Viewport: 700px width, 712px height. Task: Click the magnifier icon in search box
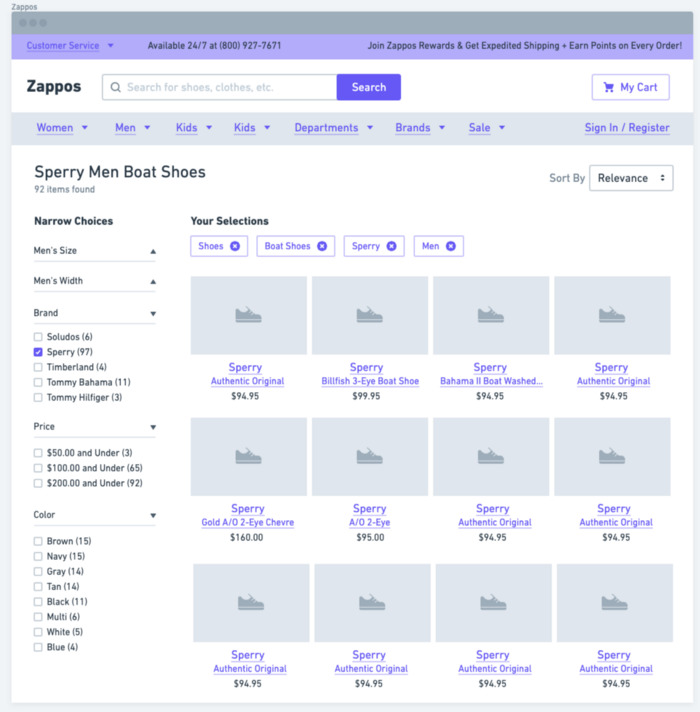coord(116,87)
